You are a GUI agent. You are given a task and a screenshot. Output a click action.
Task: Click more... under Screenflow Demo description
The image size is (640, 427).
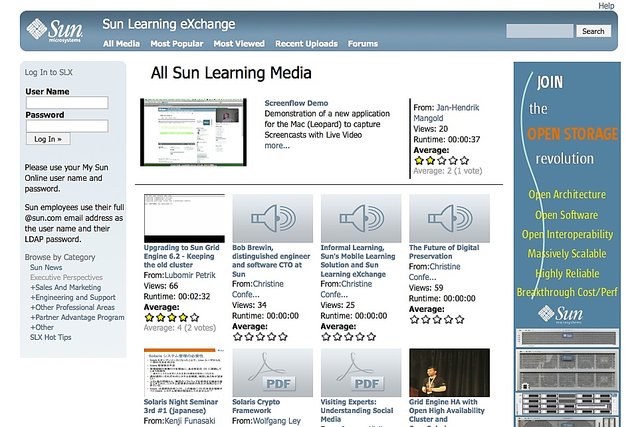coord(277,146)
